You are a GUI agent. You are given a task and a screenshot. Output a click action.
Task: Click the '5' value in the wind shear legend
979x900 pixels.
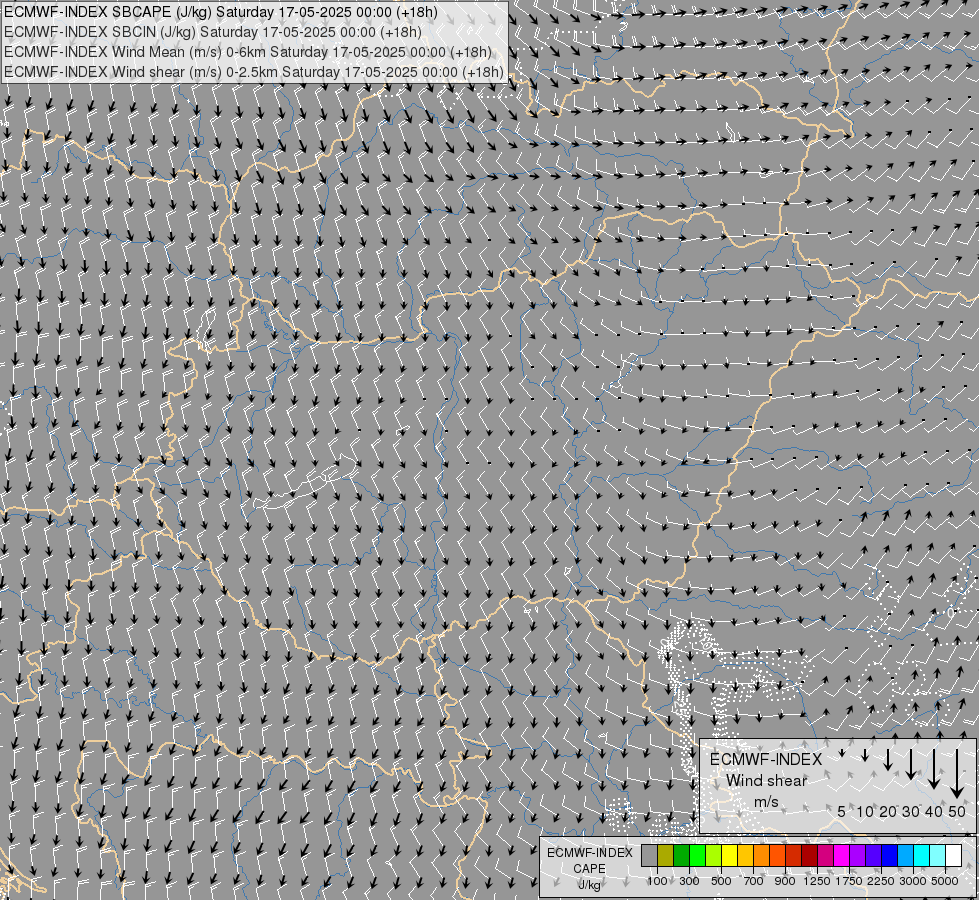pyautogui.click(x=842, y=811)
